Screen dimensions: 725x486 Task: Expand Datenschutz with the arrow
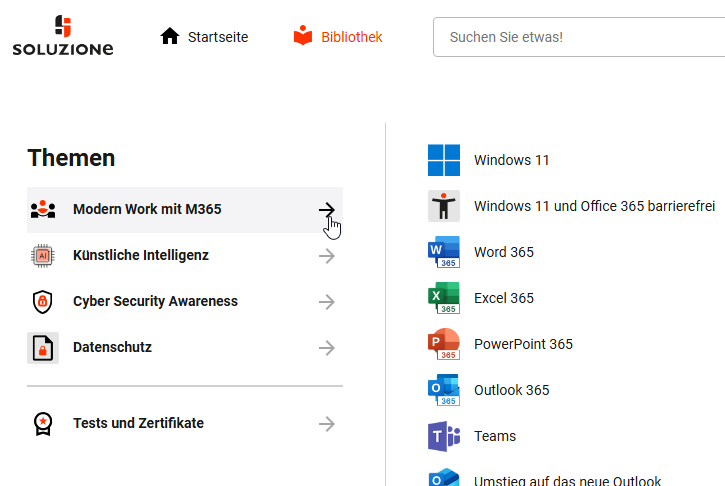(326, 348)
